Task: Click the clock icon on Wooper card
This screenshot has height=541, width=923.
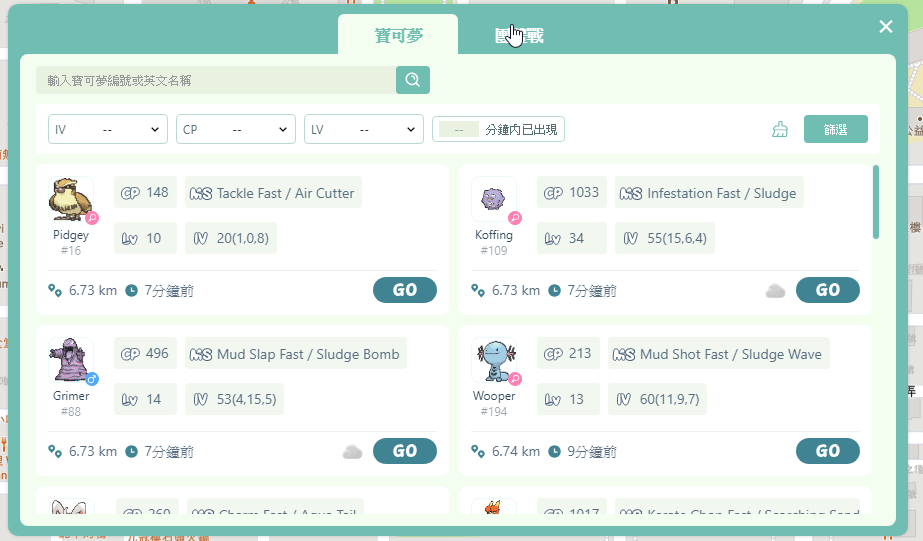Action: (555, 452)
